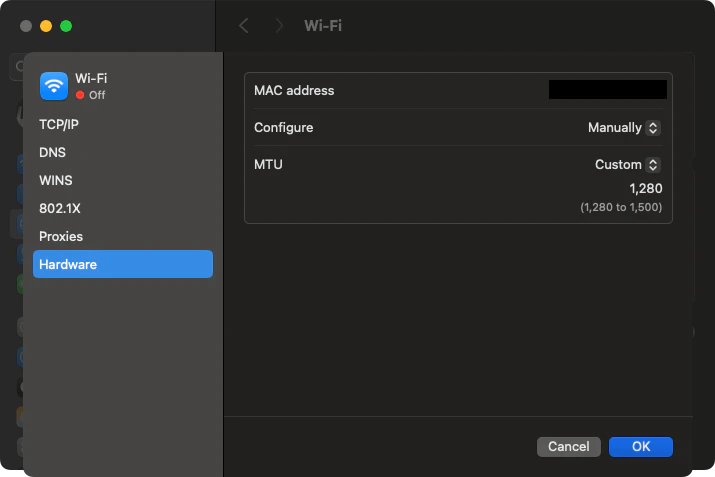Go to the Proxies tab
715x477 pixels.
(61, 236)
